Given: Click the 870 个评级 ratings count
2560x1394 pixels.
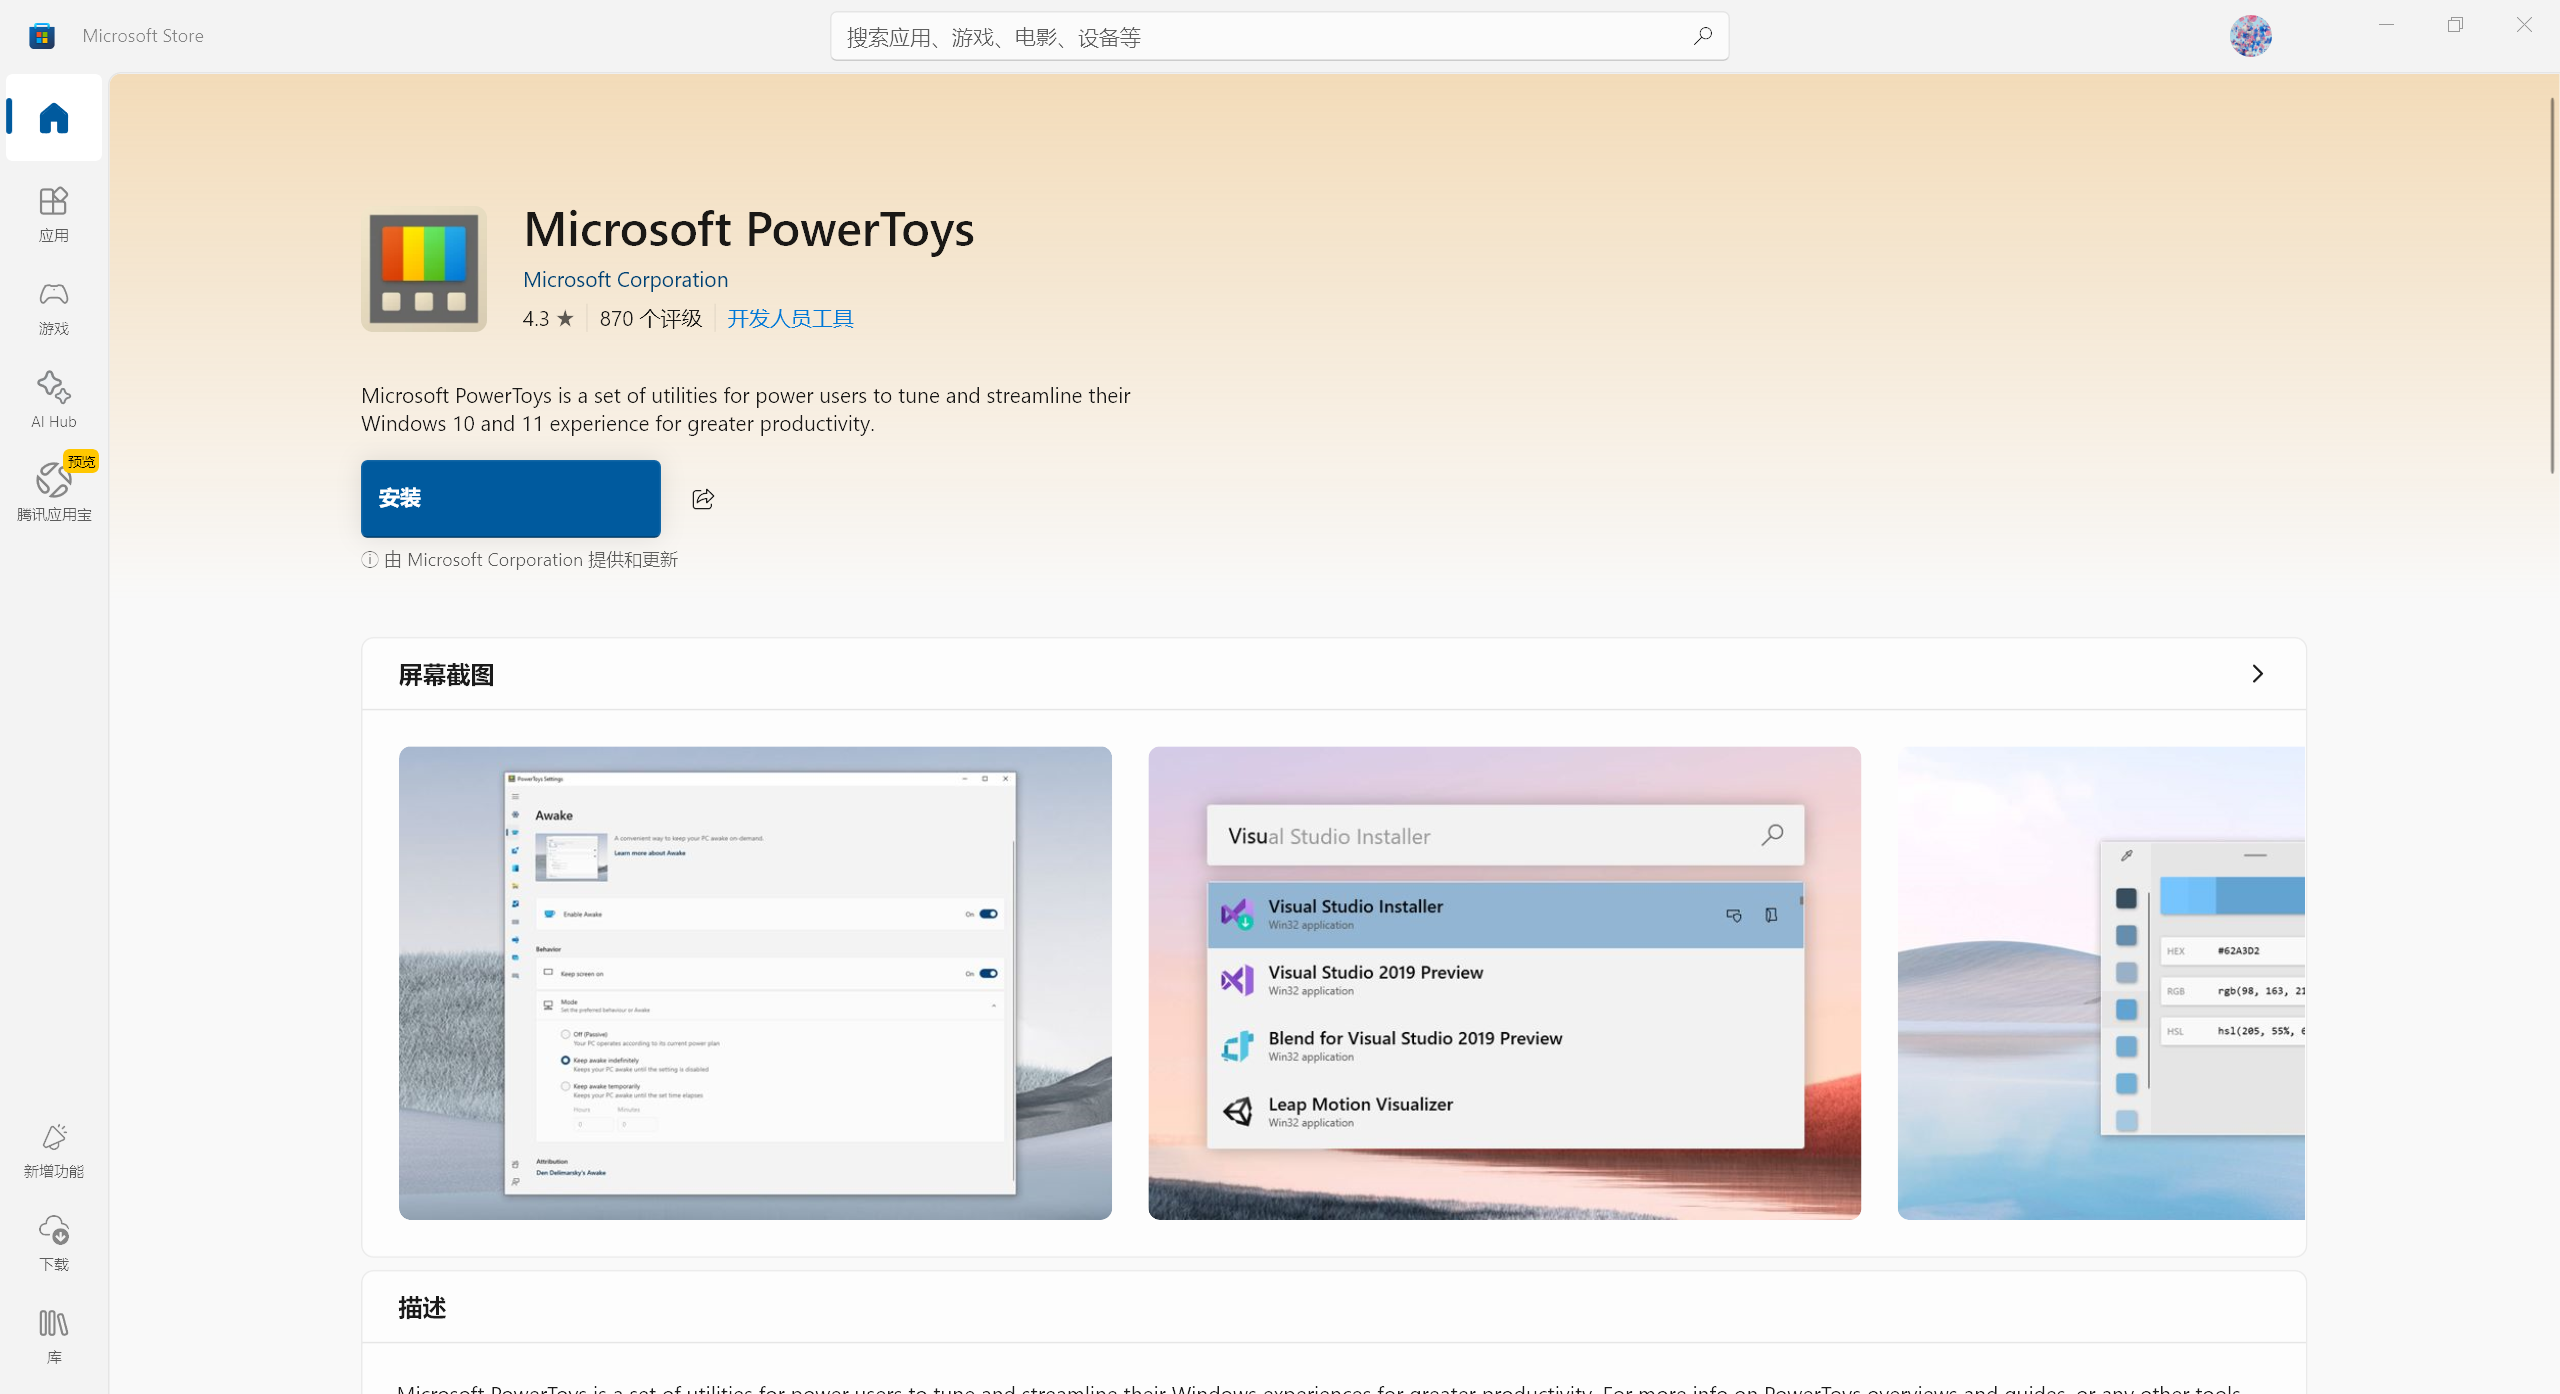Looking at the screenshot, I should (x=650, y=318).
